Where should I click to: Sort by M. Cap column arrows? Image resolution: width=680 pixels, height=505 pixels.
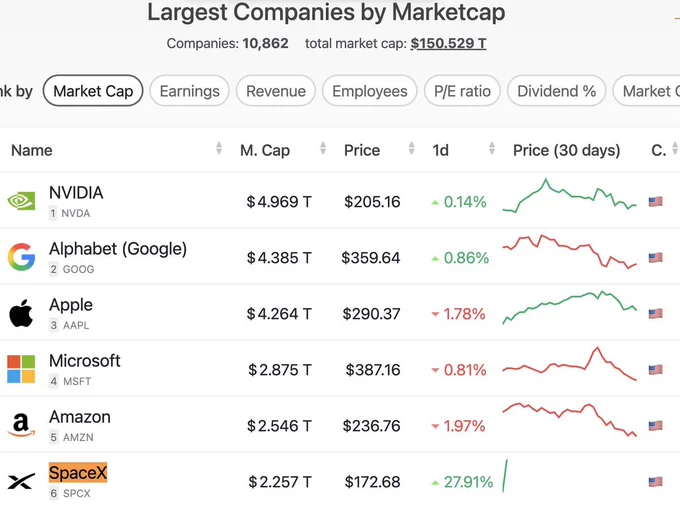coord(323,148)
